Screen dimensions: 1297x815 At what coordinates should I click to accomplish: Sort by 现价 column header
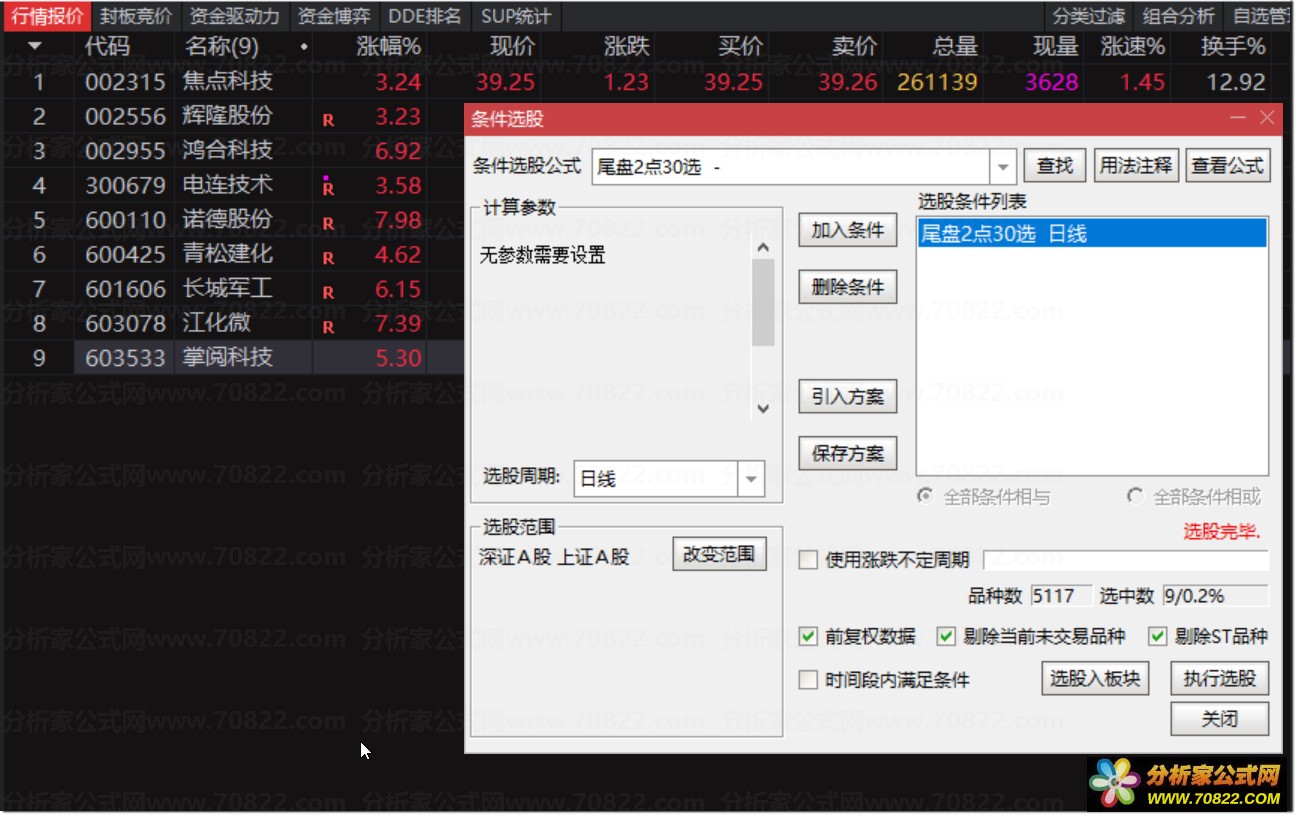click(513, 46)
